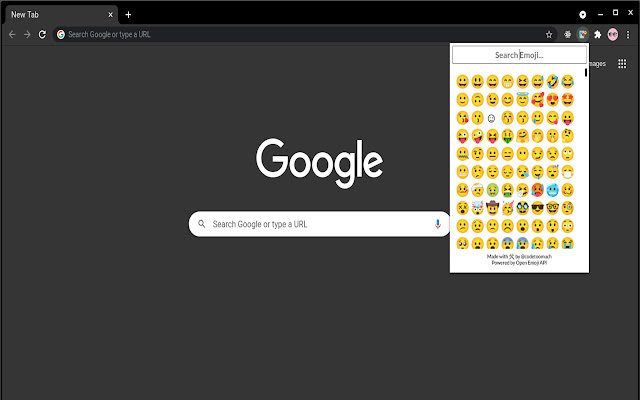Viewport: 640px width, 400px height.
Task: Choose the smiling face with hearts emoji
Action: pyautogui.click(x=537, y=100)
